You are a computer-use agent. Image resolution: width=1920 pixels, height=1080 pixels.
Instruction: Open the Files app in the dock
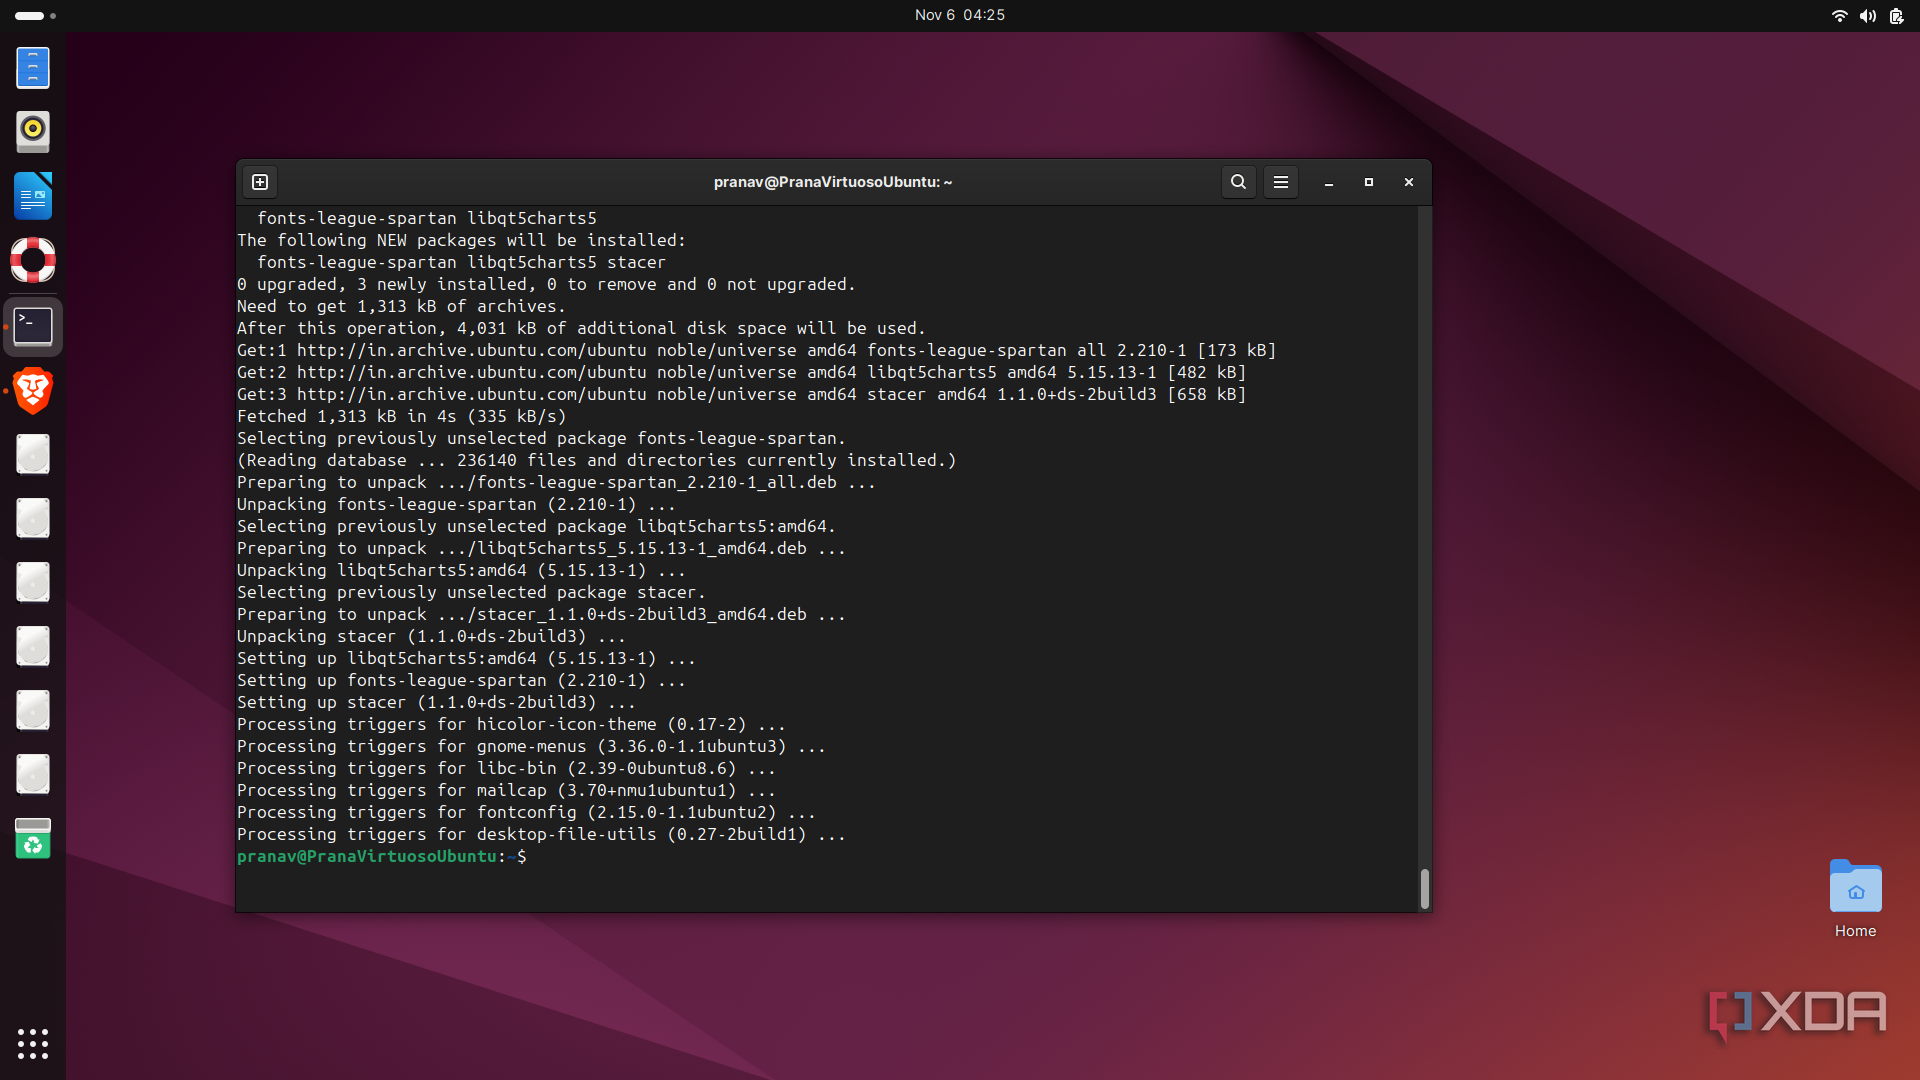pos(33,68)
